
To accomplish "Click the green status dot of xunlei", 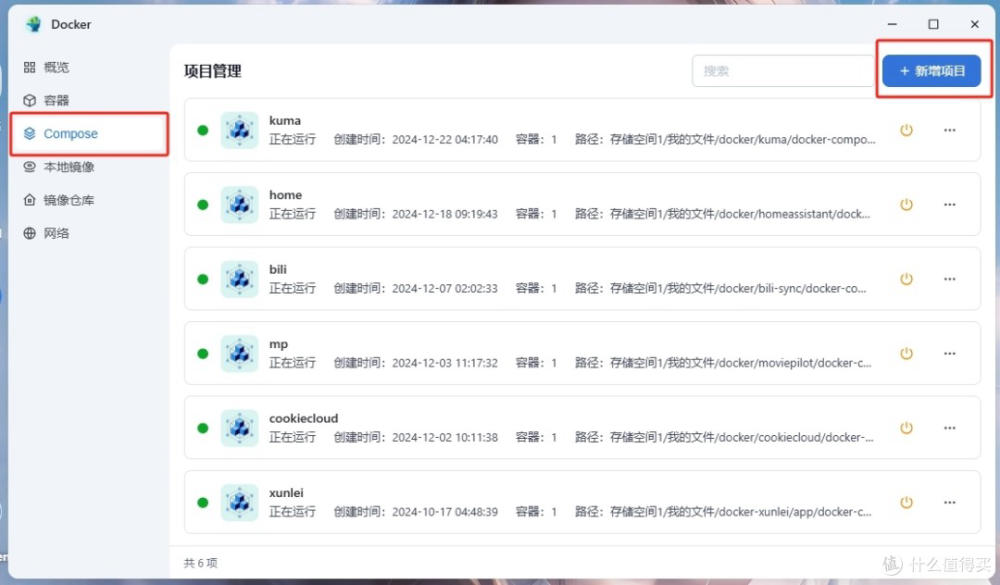I will [203, 503].
